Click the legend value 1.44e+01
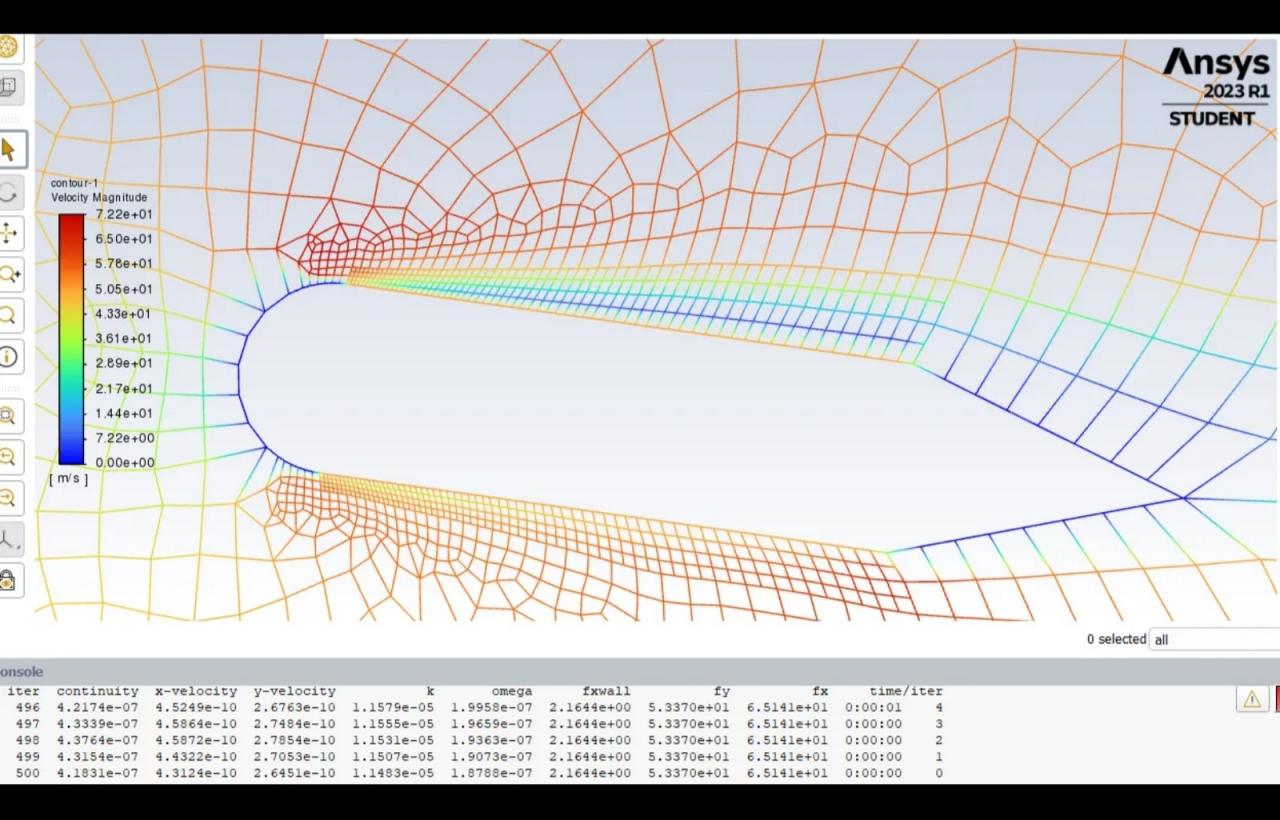The width and height of the screenshot is (1280, 820). [x=124, y=413]
